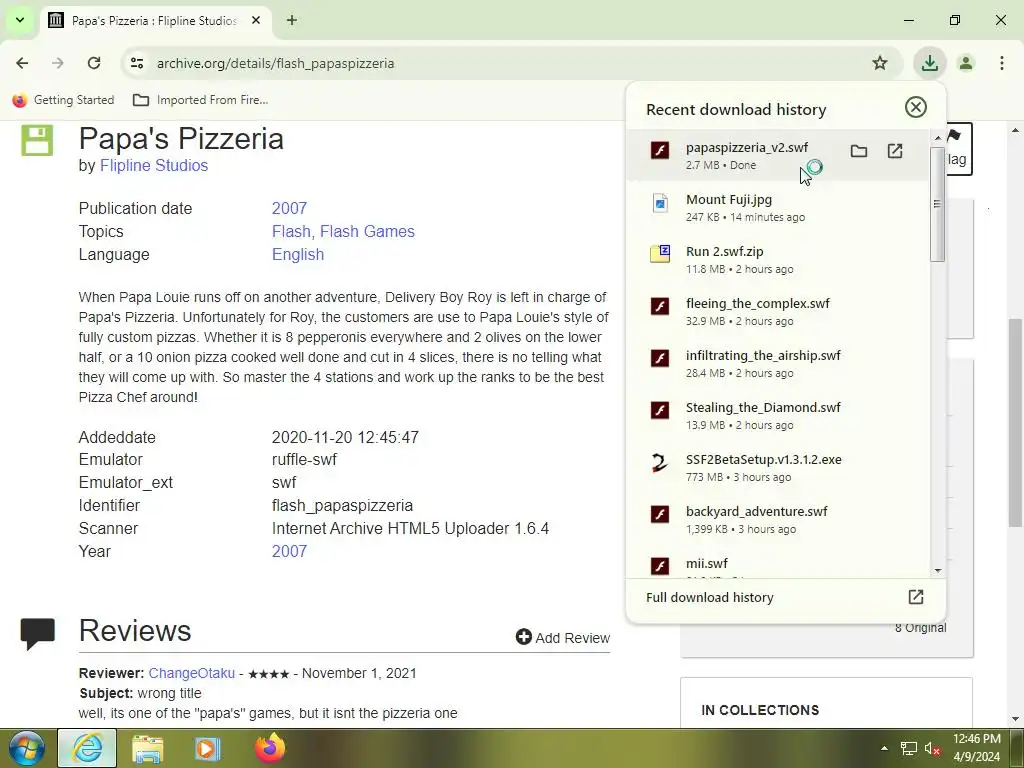Viewport: 1024px width, 768px height.
Task: Open Full download history
Action: click(x=786, y=597)
